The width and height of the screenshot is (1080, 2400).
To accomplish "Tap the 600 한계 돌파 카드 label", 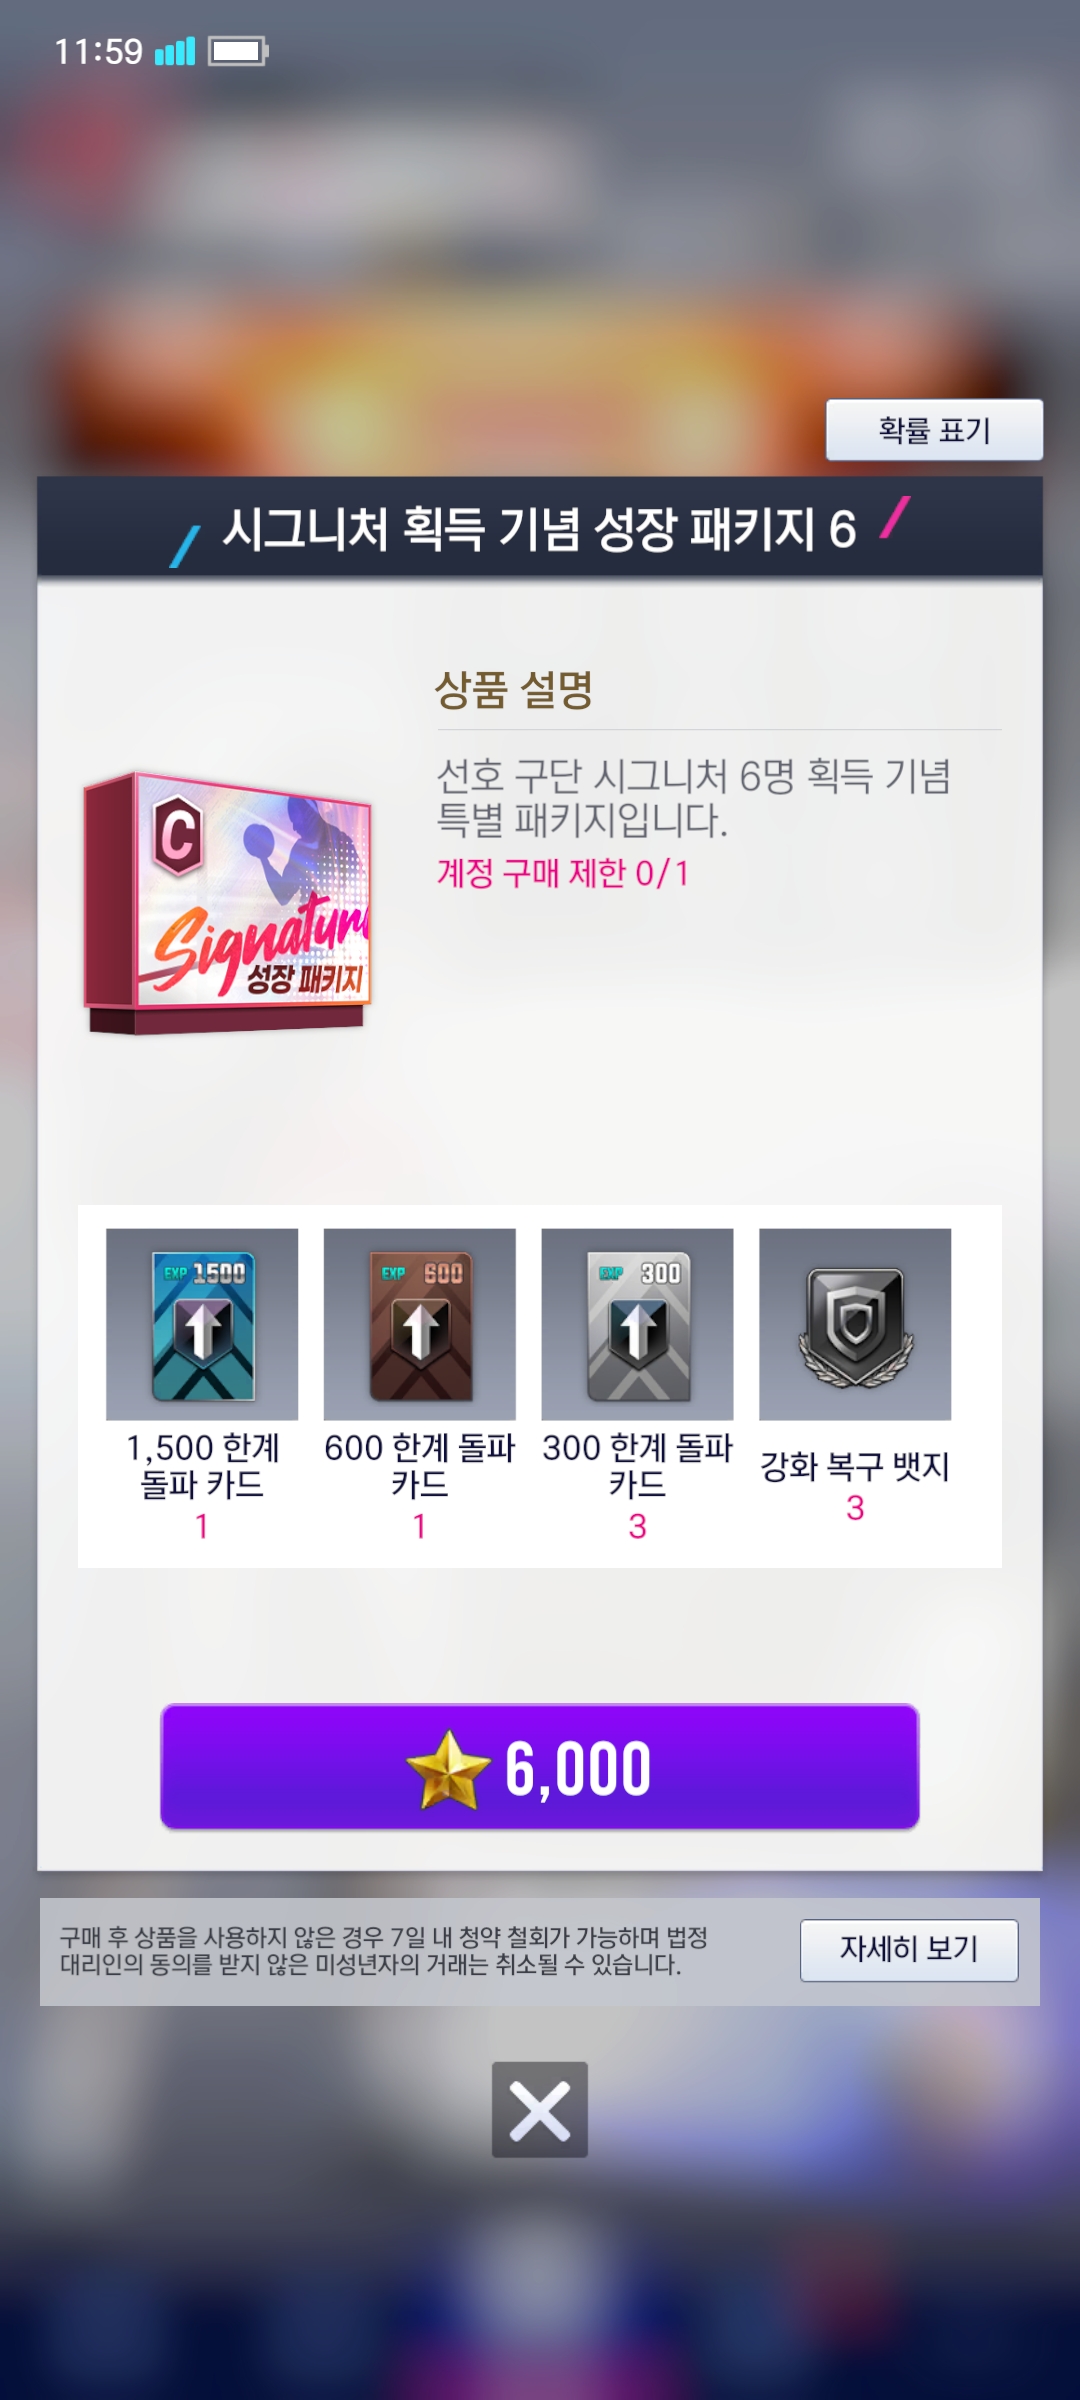I will (420, 1466).
